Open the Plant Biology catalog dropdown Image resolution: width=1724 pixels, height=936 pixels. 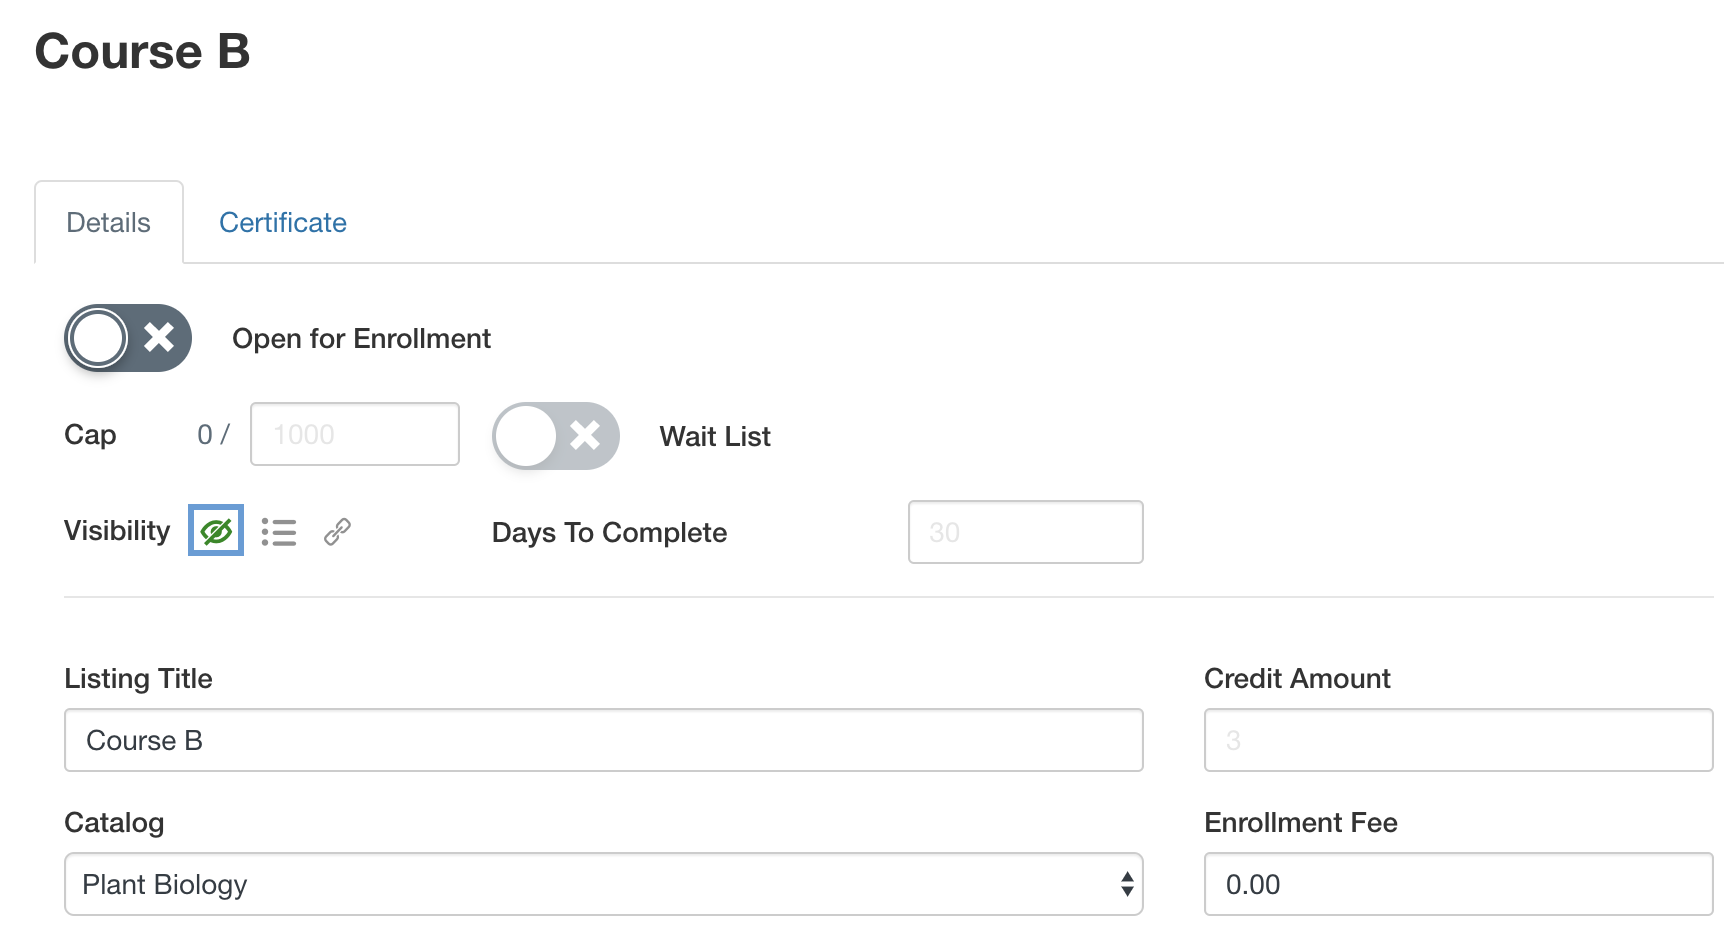603,884
